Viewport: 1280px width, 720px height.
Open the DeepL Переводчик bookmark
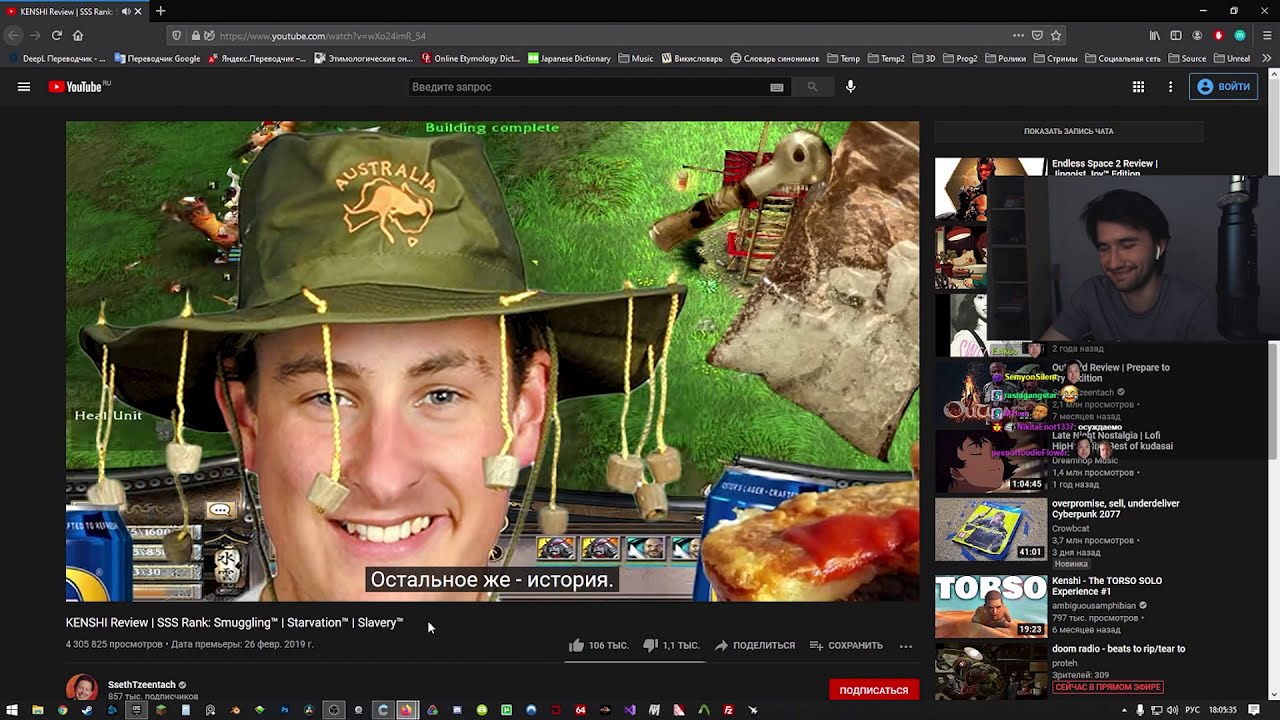[x=57, y=58]
